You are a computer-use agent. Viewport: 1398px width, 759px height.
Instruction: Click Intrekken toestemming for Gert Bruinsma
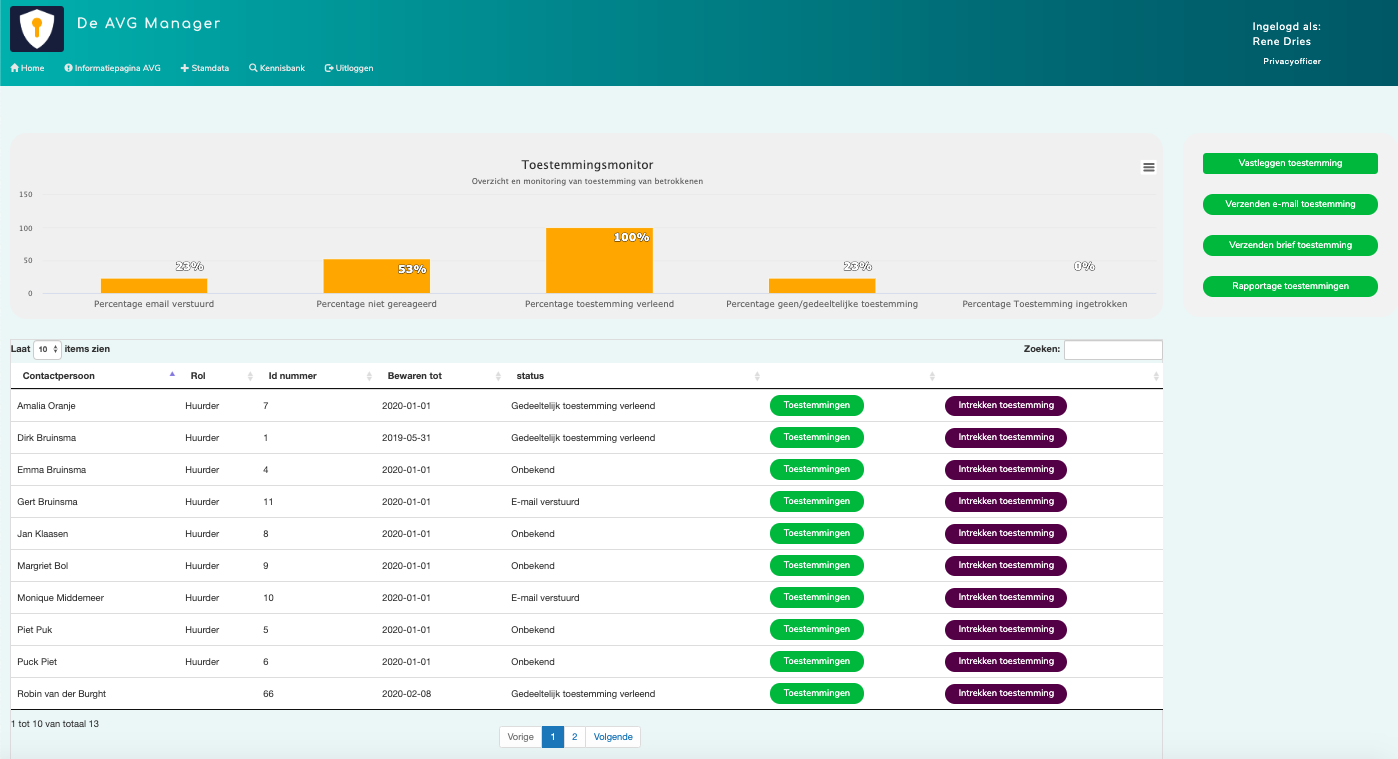1006,501
